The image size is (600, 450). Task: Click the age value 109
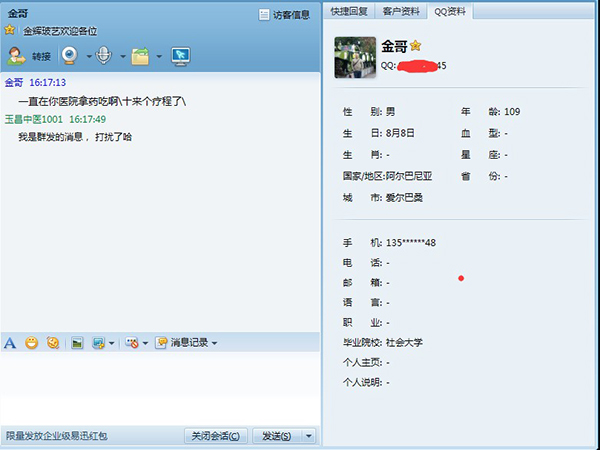[x=512, y=111]
